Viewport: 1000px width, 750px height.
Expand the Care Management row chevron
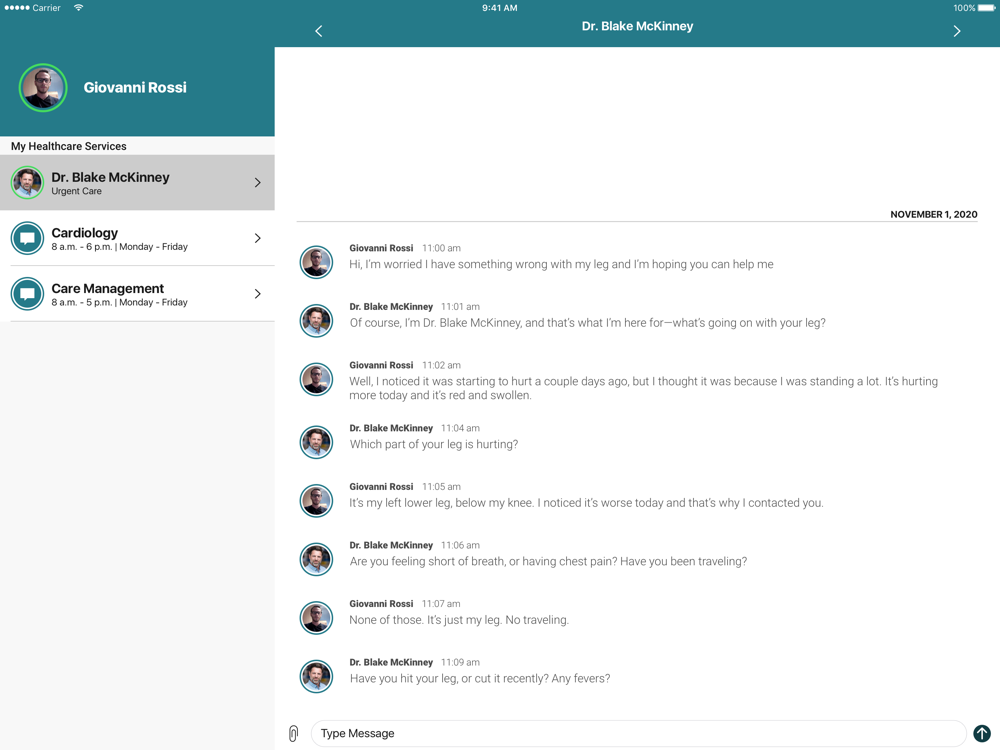258,293
